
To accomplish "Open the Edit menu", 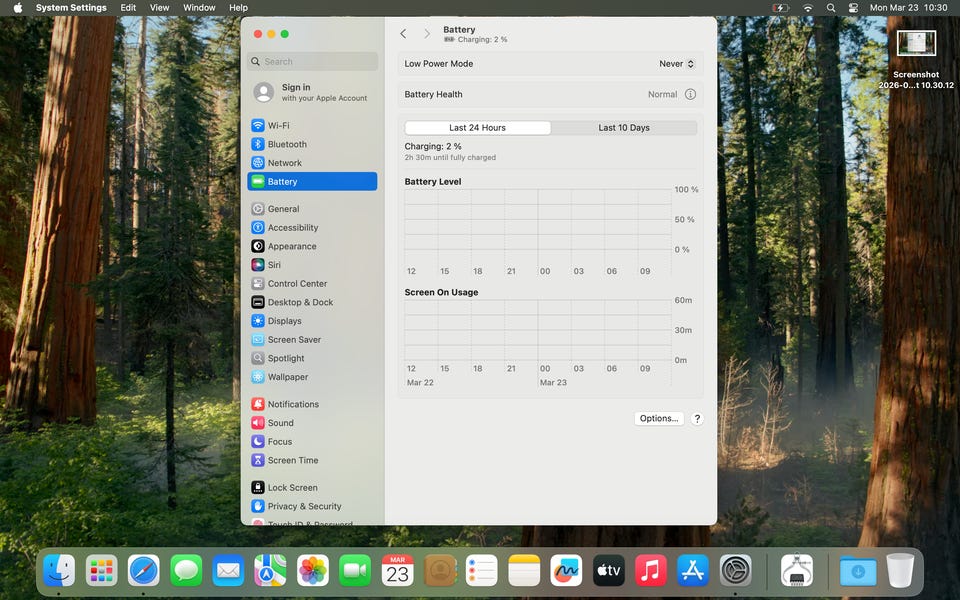I will tap(128, 8).
